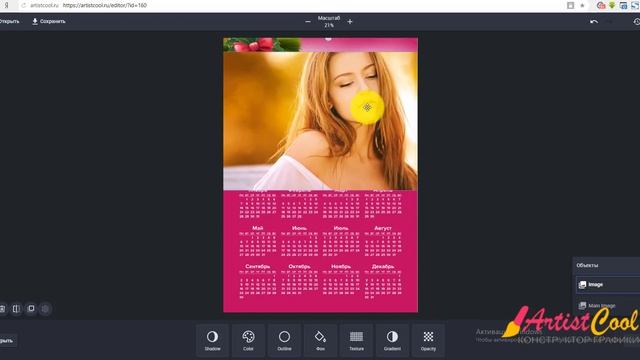Viewport: 640px width, 360px height.
Task: Click the Открыть open button
Action: pos(9,21)
